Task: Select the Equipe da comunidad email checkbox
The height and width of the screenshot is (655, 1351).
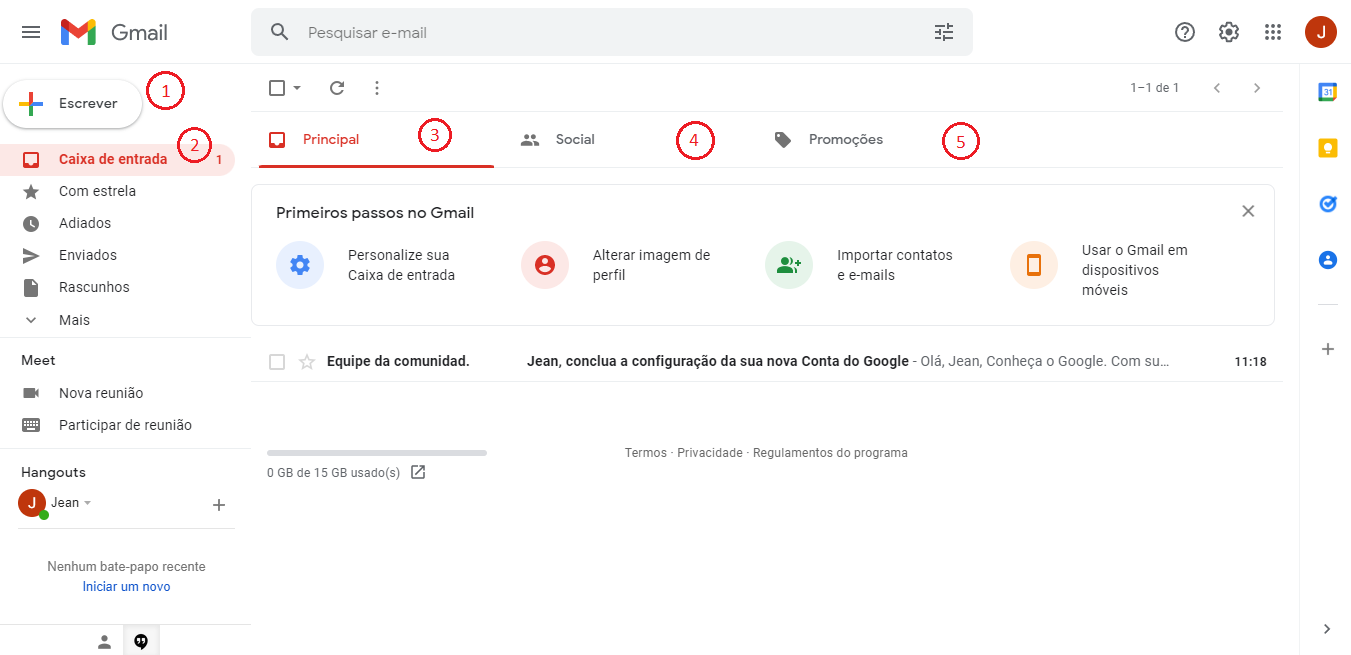Action: click(x=277, y=361)
